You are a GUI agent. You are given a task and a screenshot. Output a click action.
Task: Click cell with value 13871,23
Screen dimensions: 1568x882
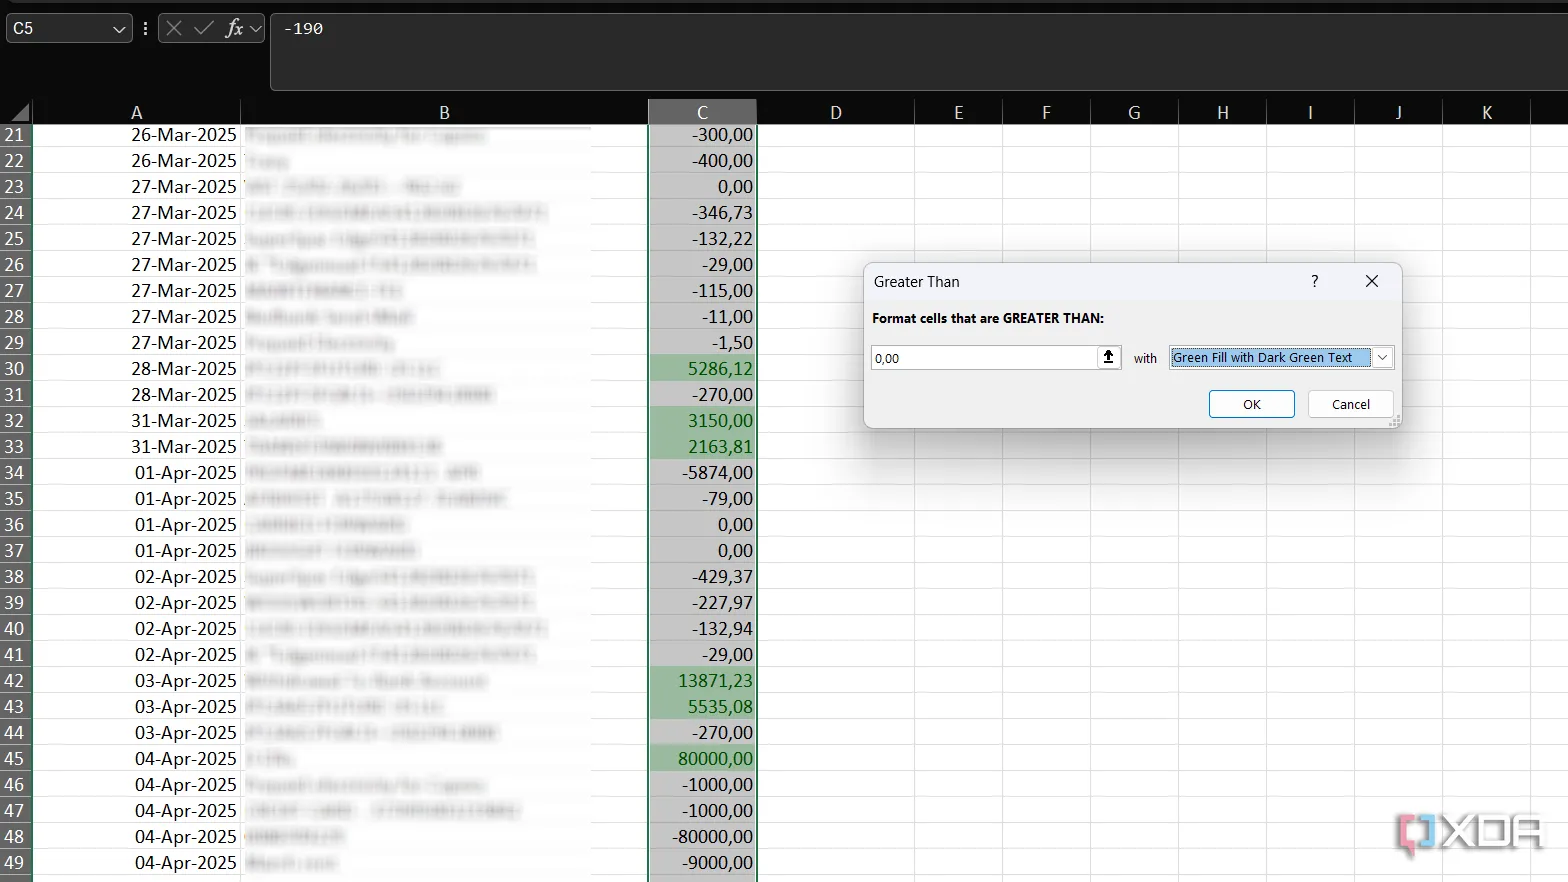point(702,681)
